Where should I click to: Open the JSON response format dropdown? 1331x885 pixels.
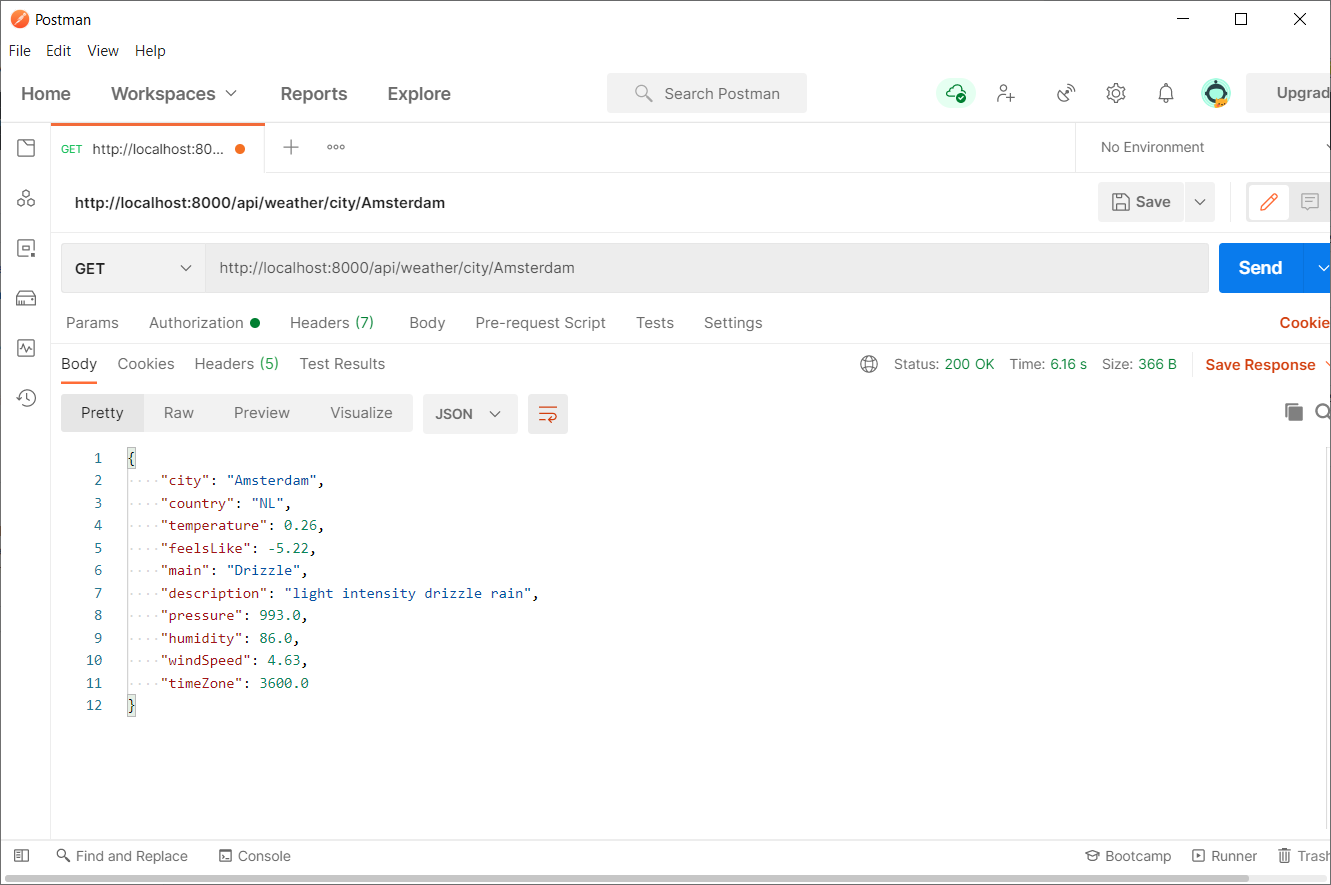[469, 413]
